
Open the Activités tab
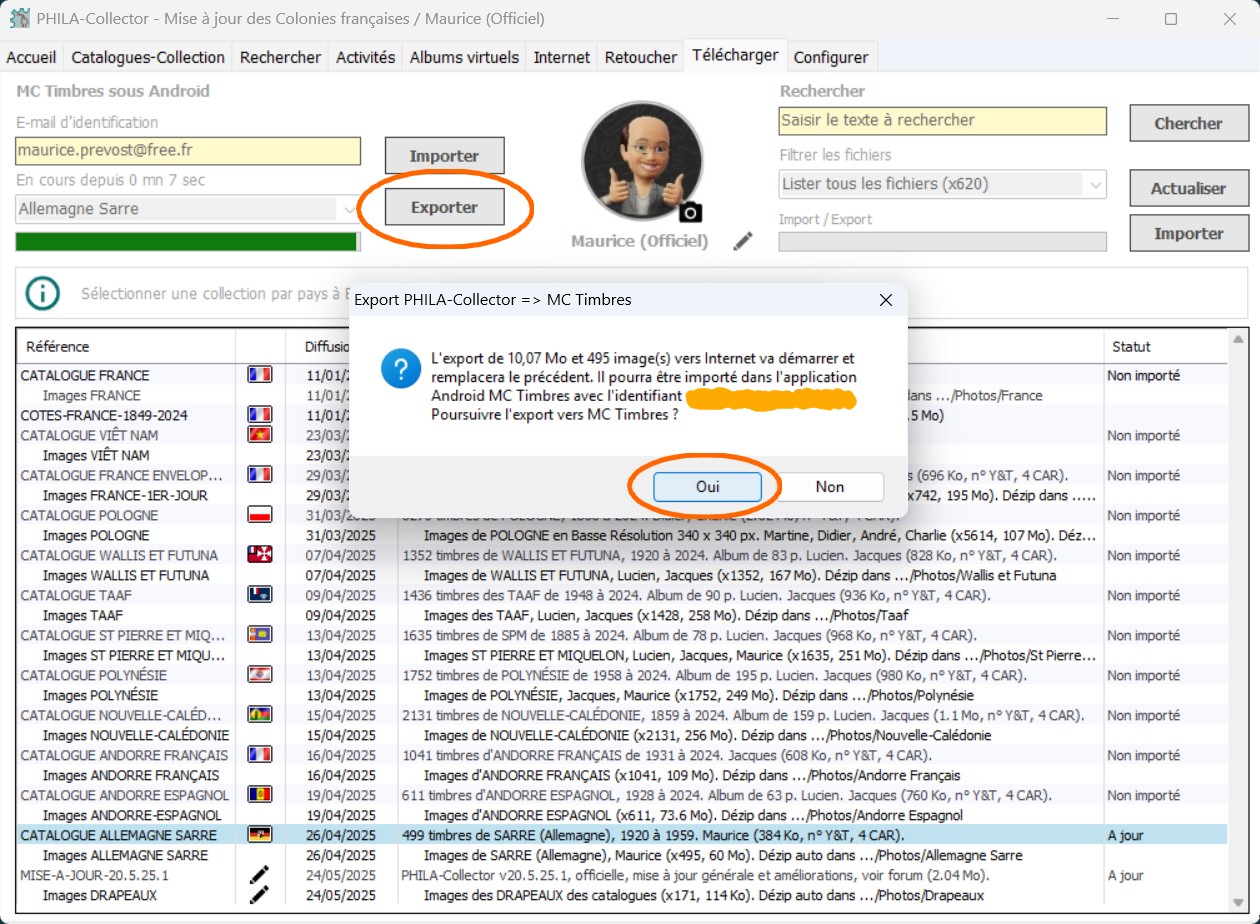pyautogui.click(x=365, y=57)
